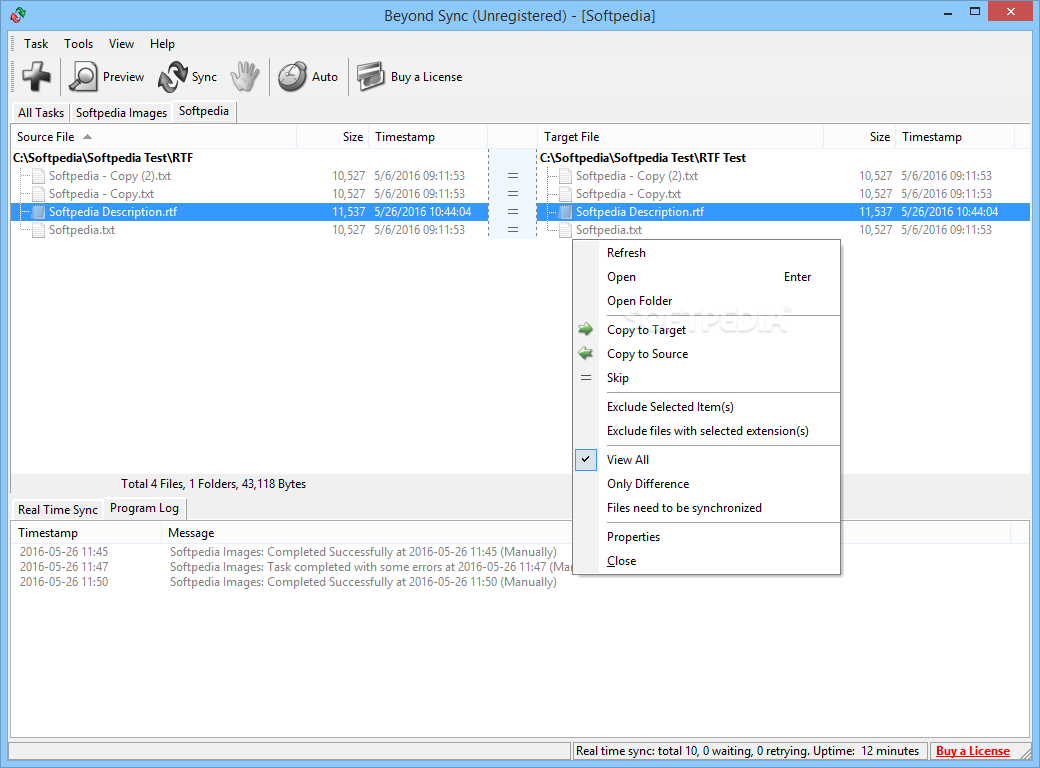The height and width of the screenshot is (768, 1040).
Task: Click the credit card Buy a License icon
Action: [371, 77]
